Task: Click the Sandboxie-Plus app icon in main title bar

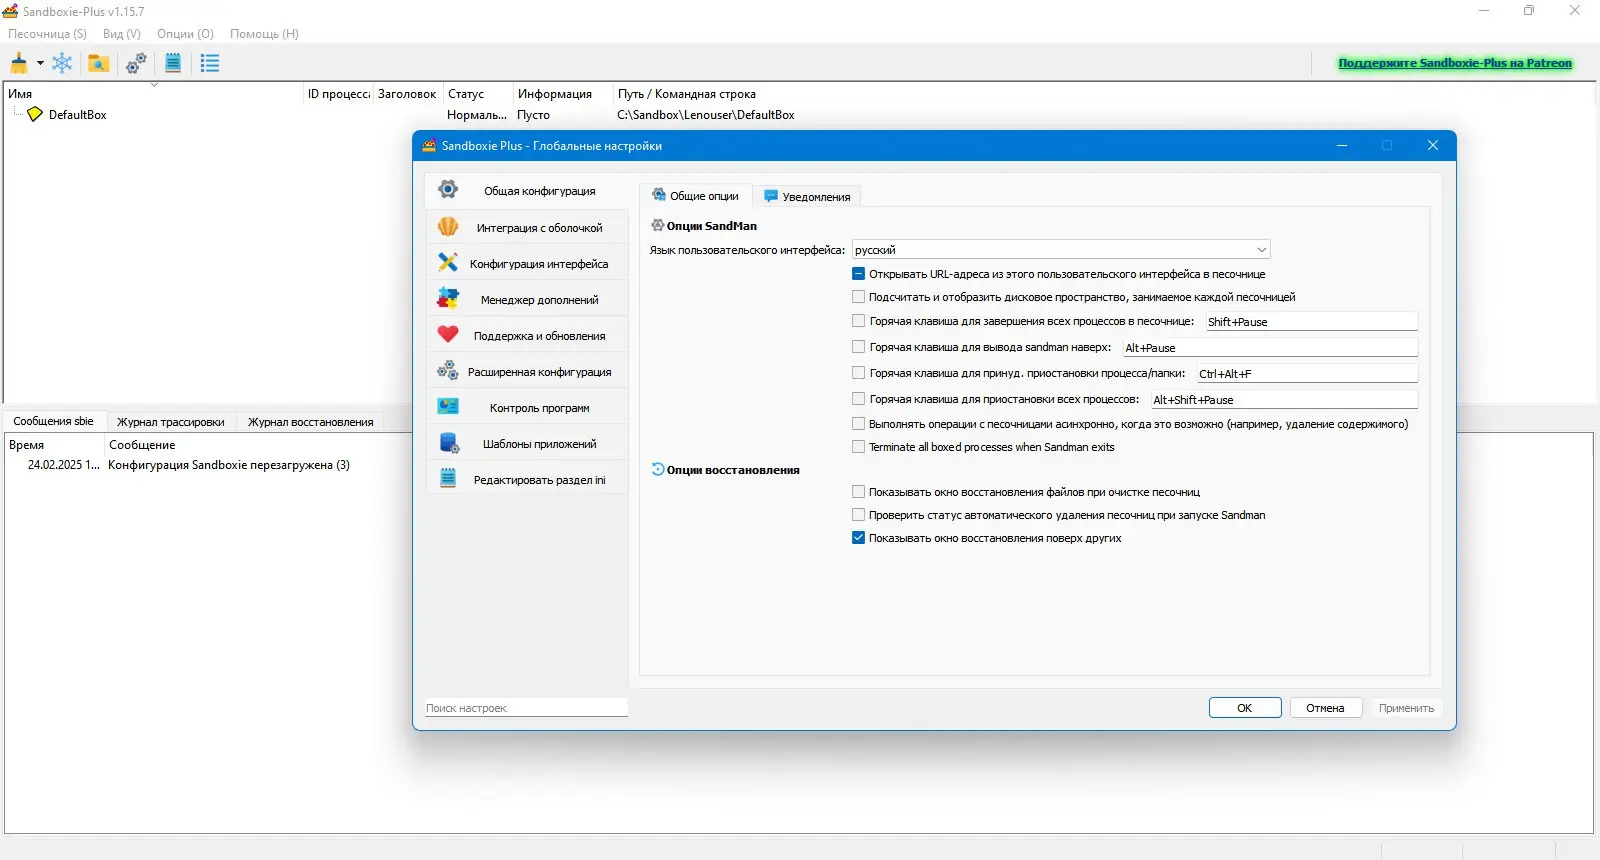Action: tap(11, 11)
